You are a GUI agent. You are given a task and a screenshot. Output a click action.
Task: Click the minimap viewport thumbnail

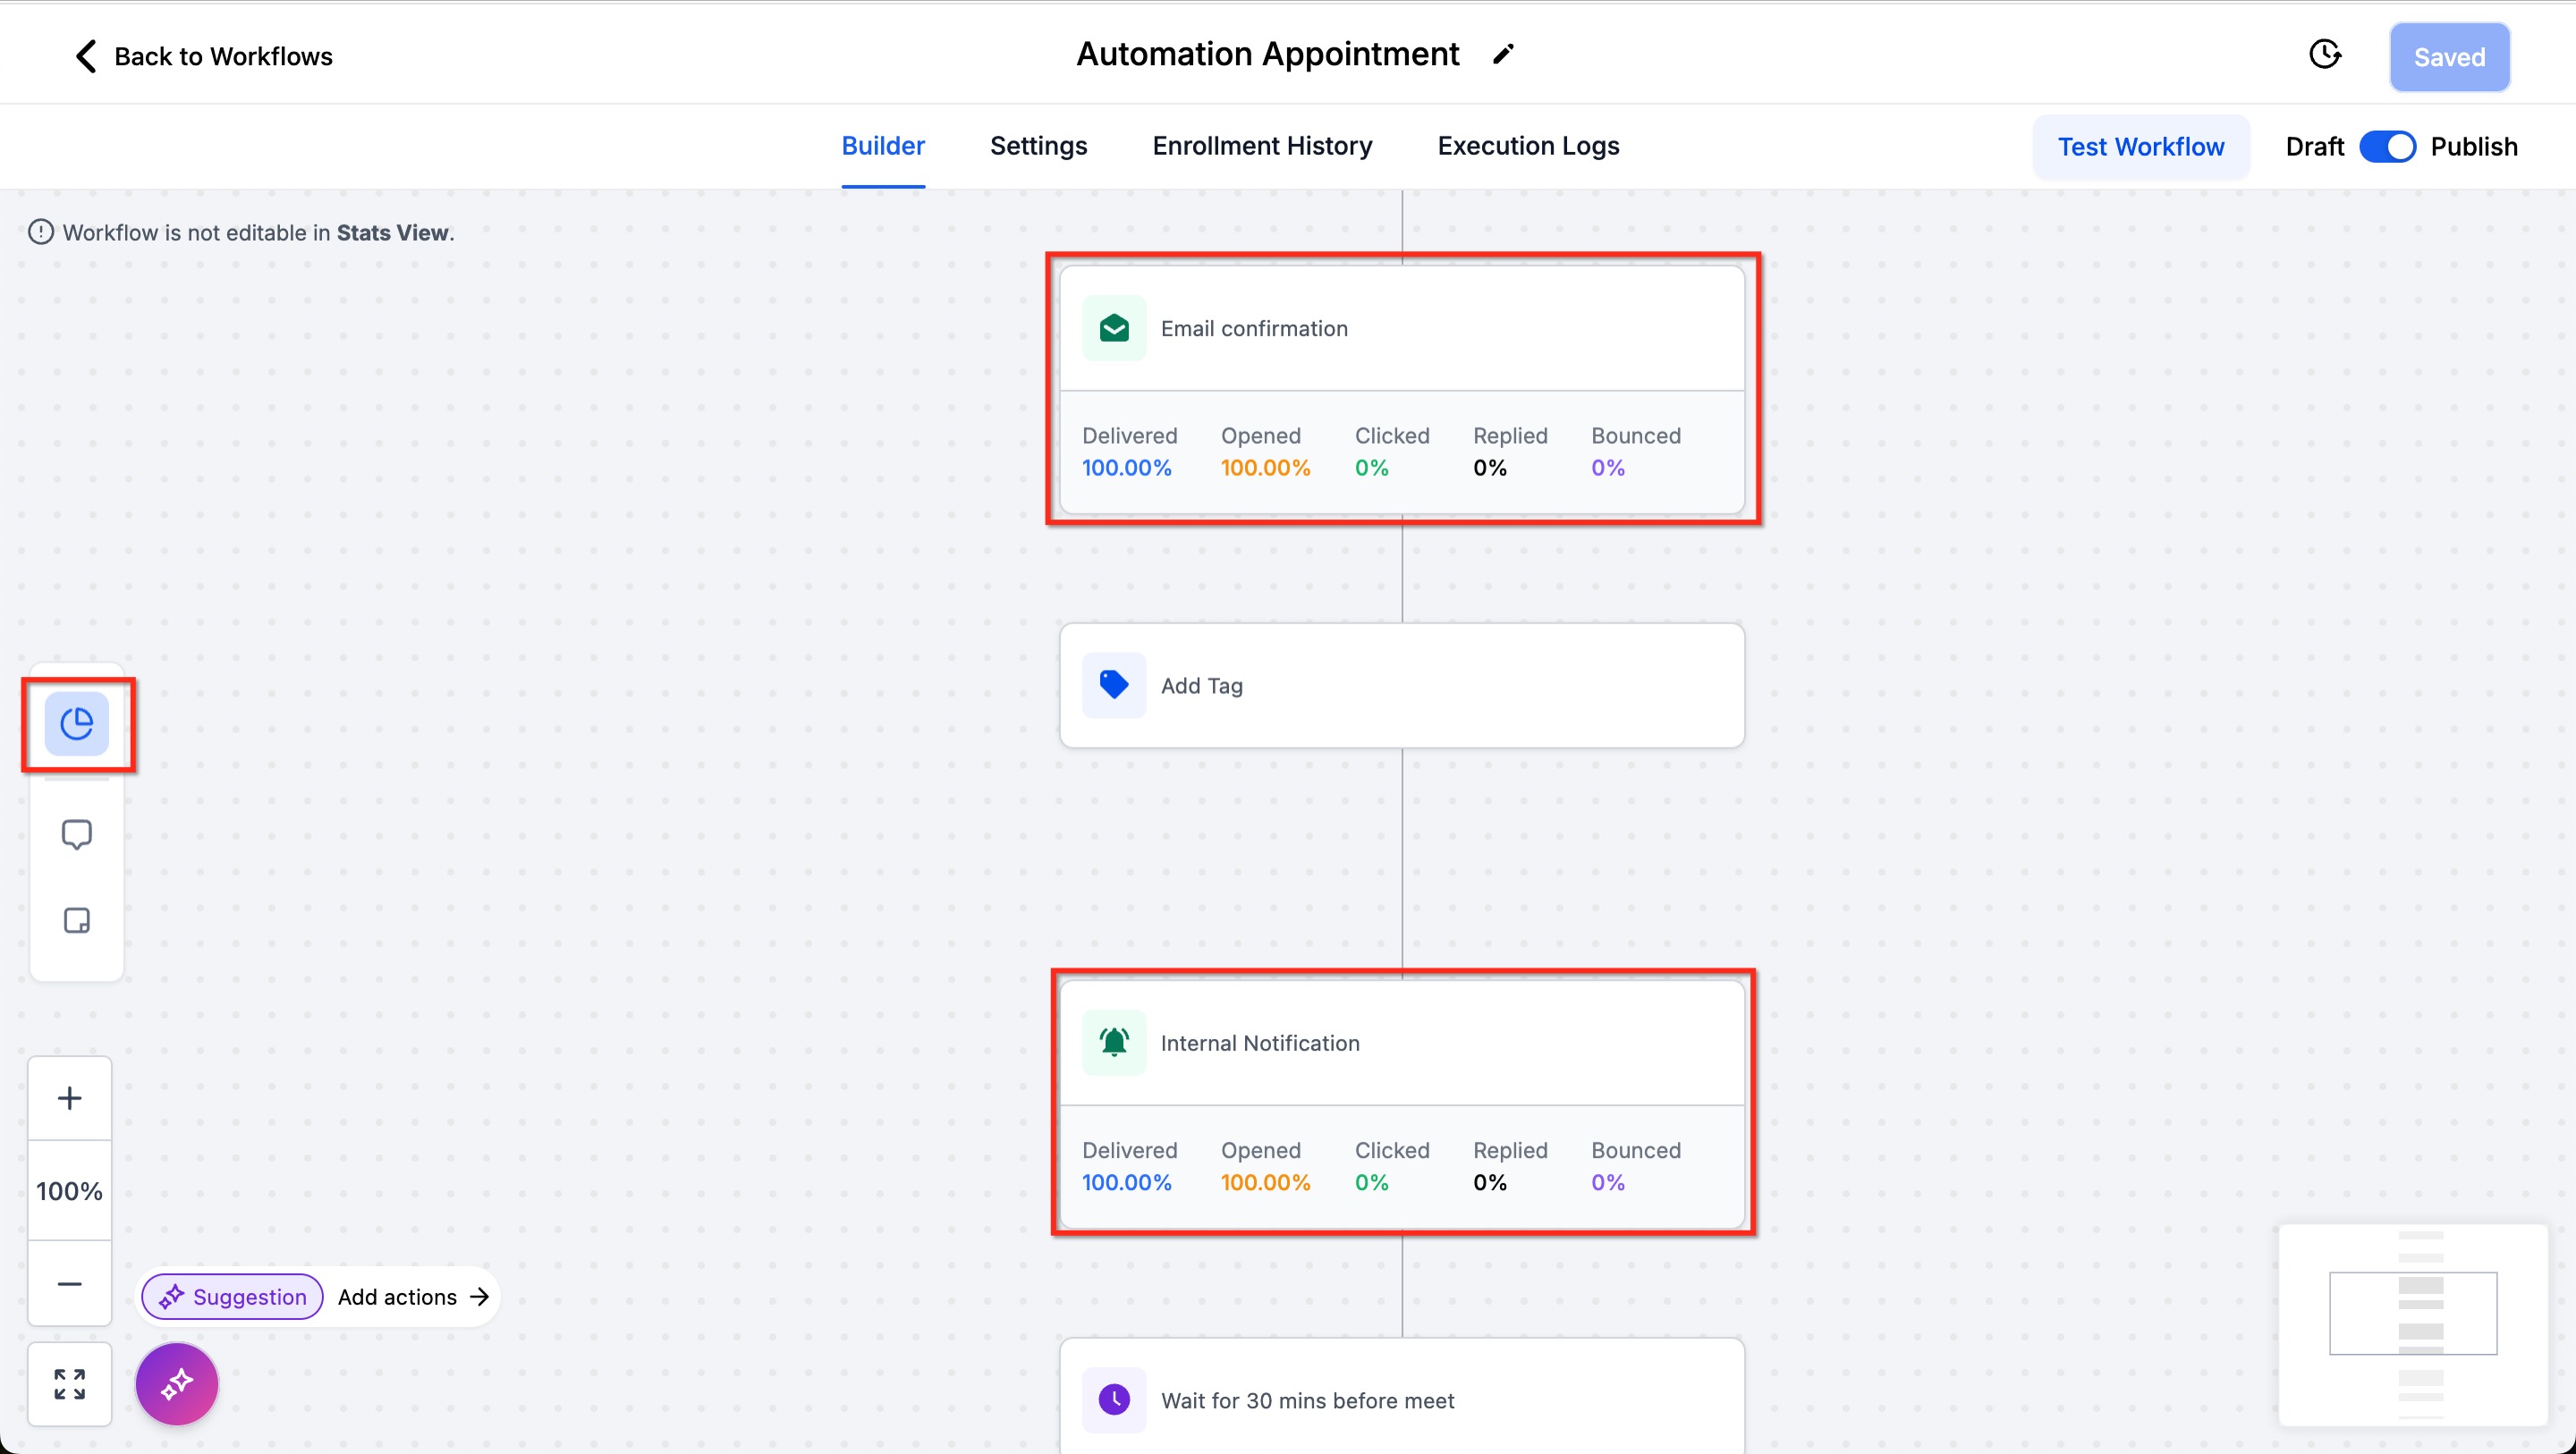coord(2412,1313)
